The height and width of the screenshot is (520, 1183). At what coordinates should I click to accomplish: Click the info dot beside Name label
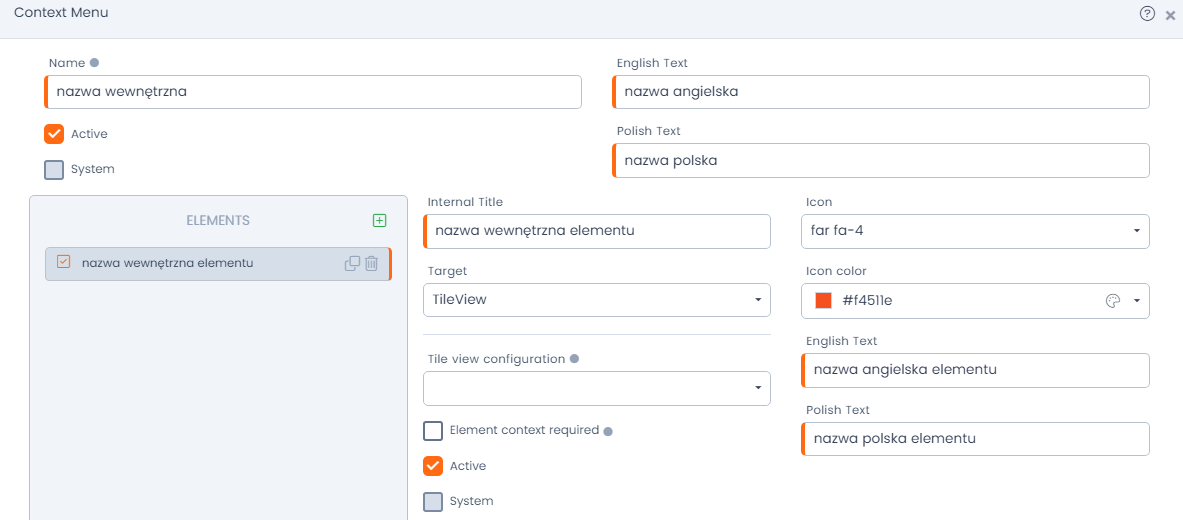pyautogui.click(x=94, y=63)
